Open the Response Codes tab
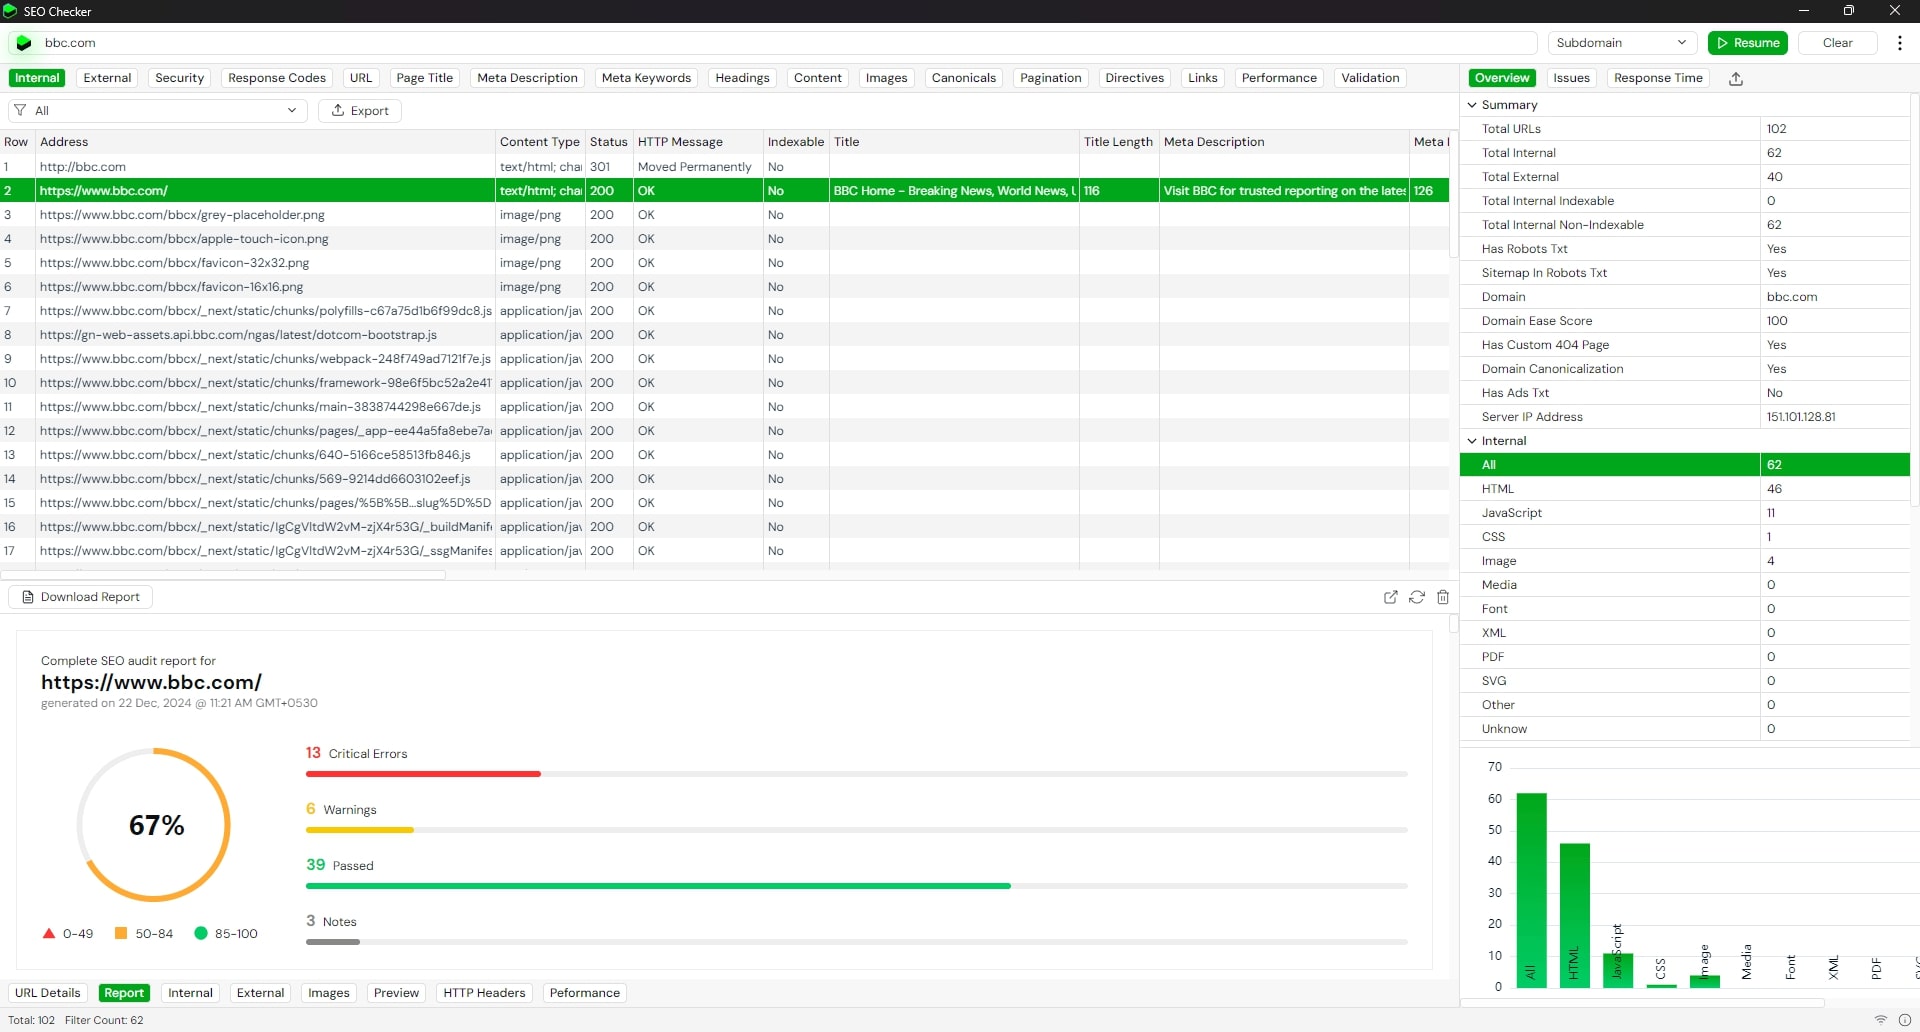Image resolution: width=1920 pixels, height=1032 pixels. tap(277, 78)
